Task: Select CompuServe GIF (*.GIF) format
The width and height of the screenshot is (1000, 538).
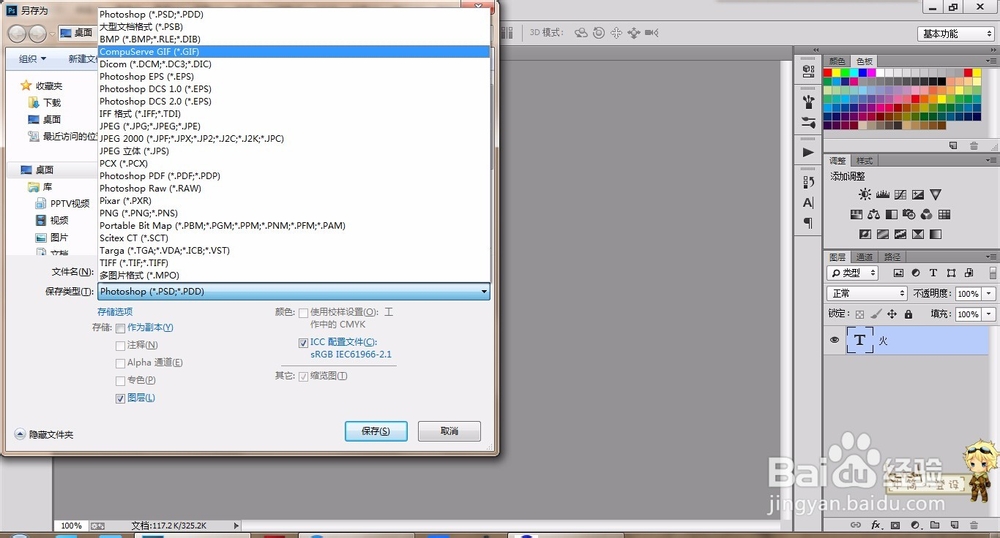Action: (293, 52)
